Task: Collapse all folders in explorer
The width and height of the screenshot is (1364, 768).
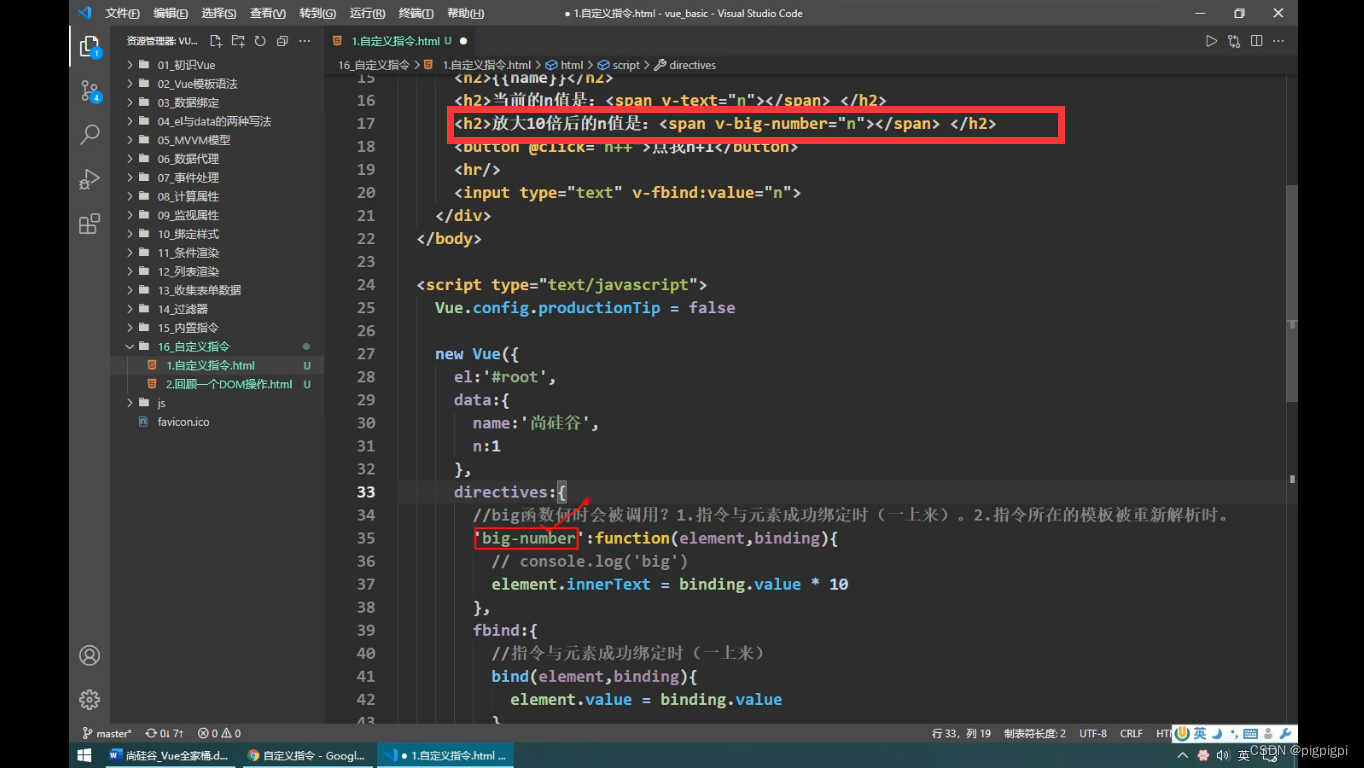Action: point(282,41)
